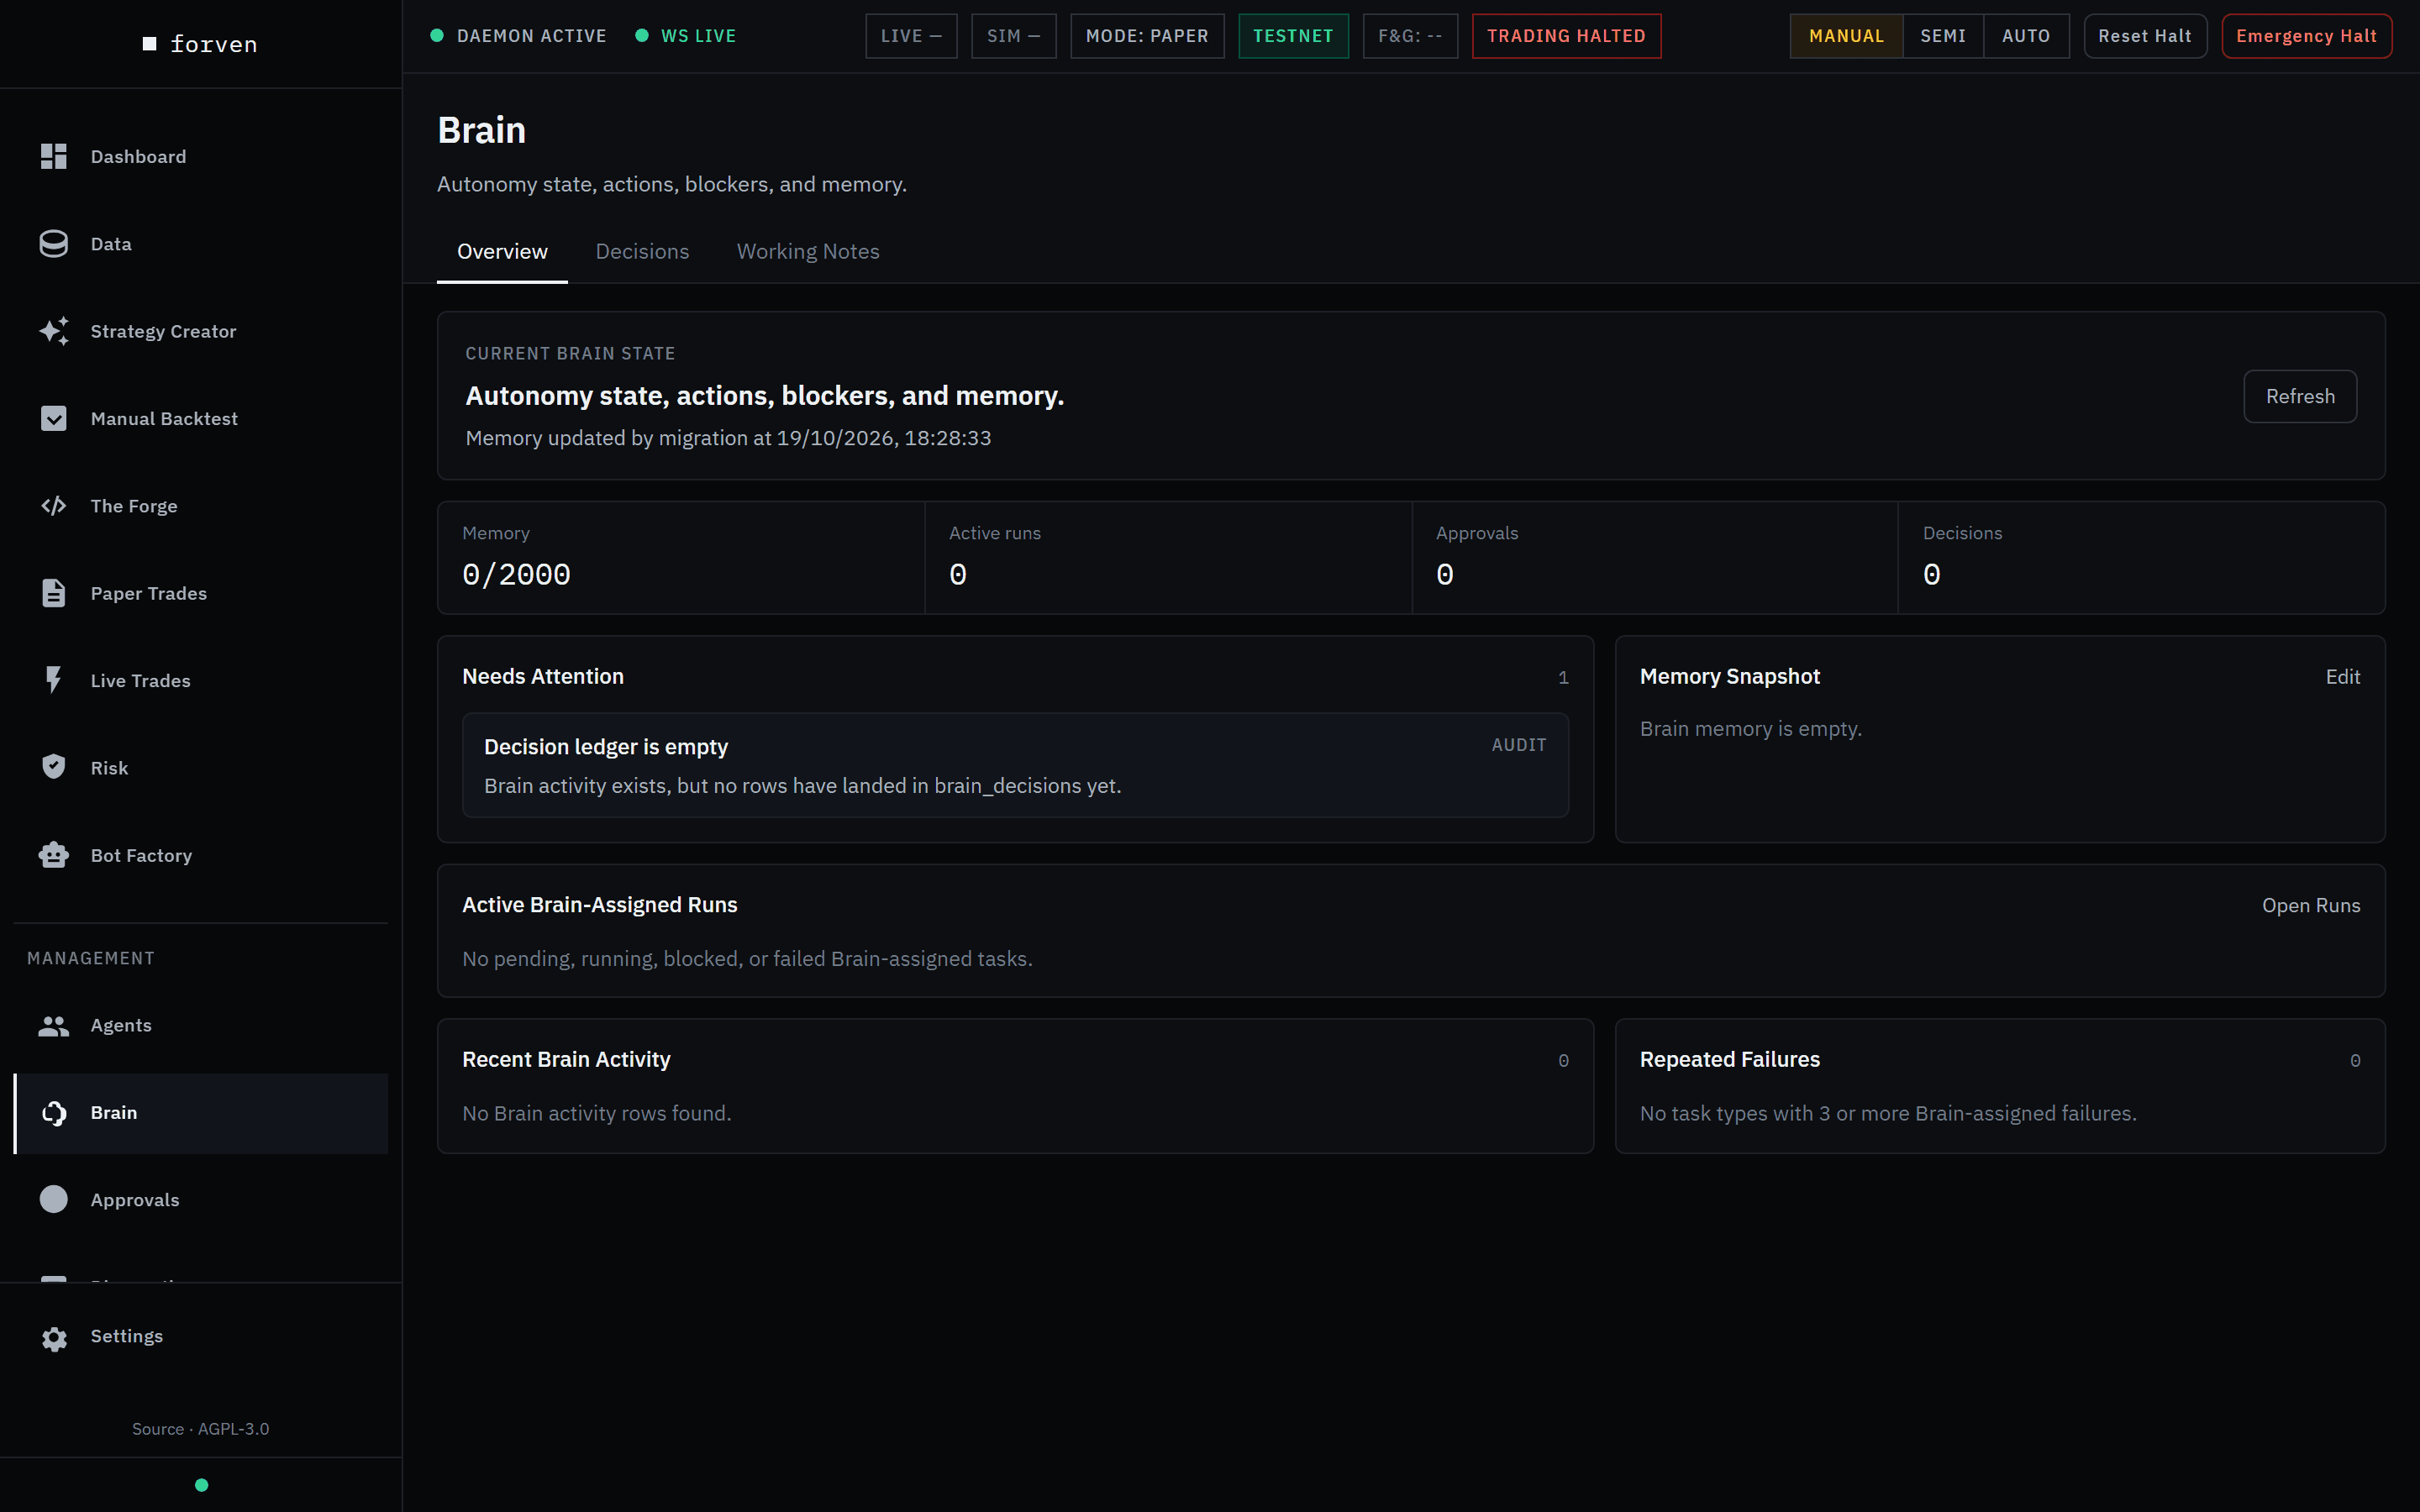Switch to the Decisions tab
The width and height of the screenshot is (2420, 1512).
[x=642, y=251]
